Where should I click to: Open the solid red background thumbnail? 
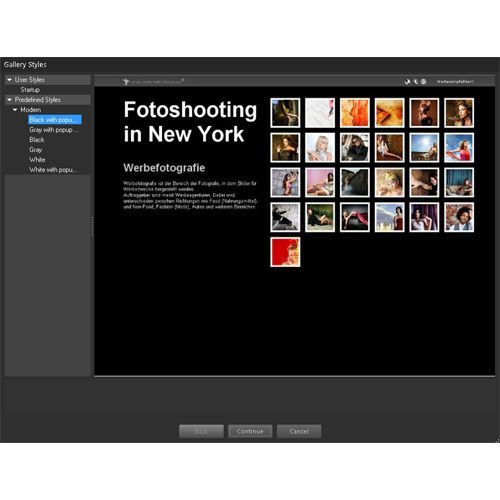coord(285,252)
